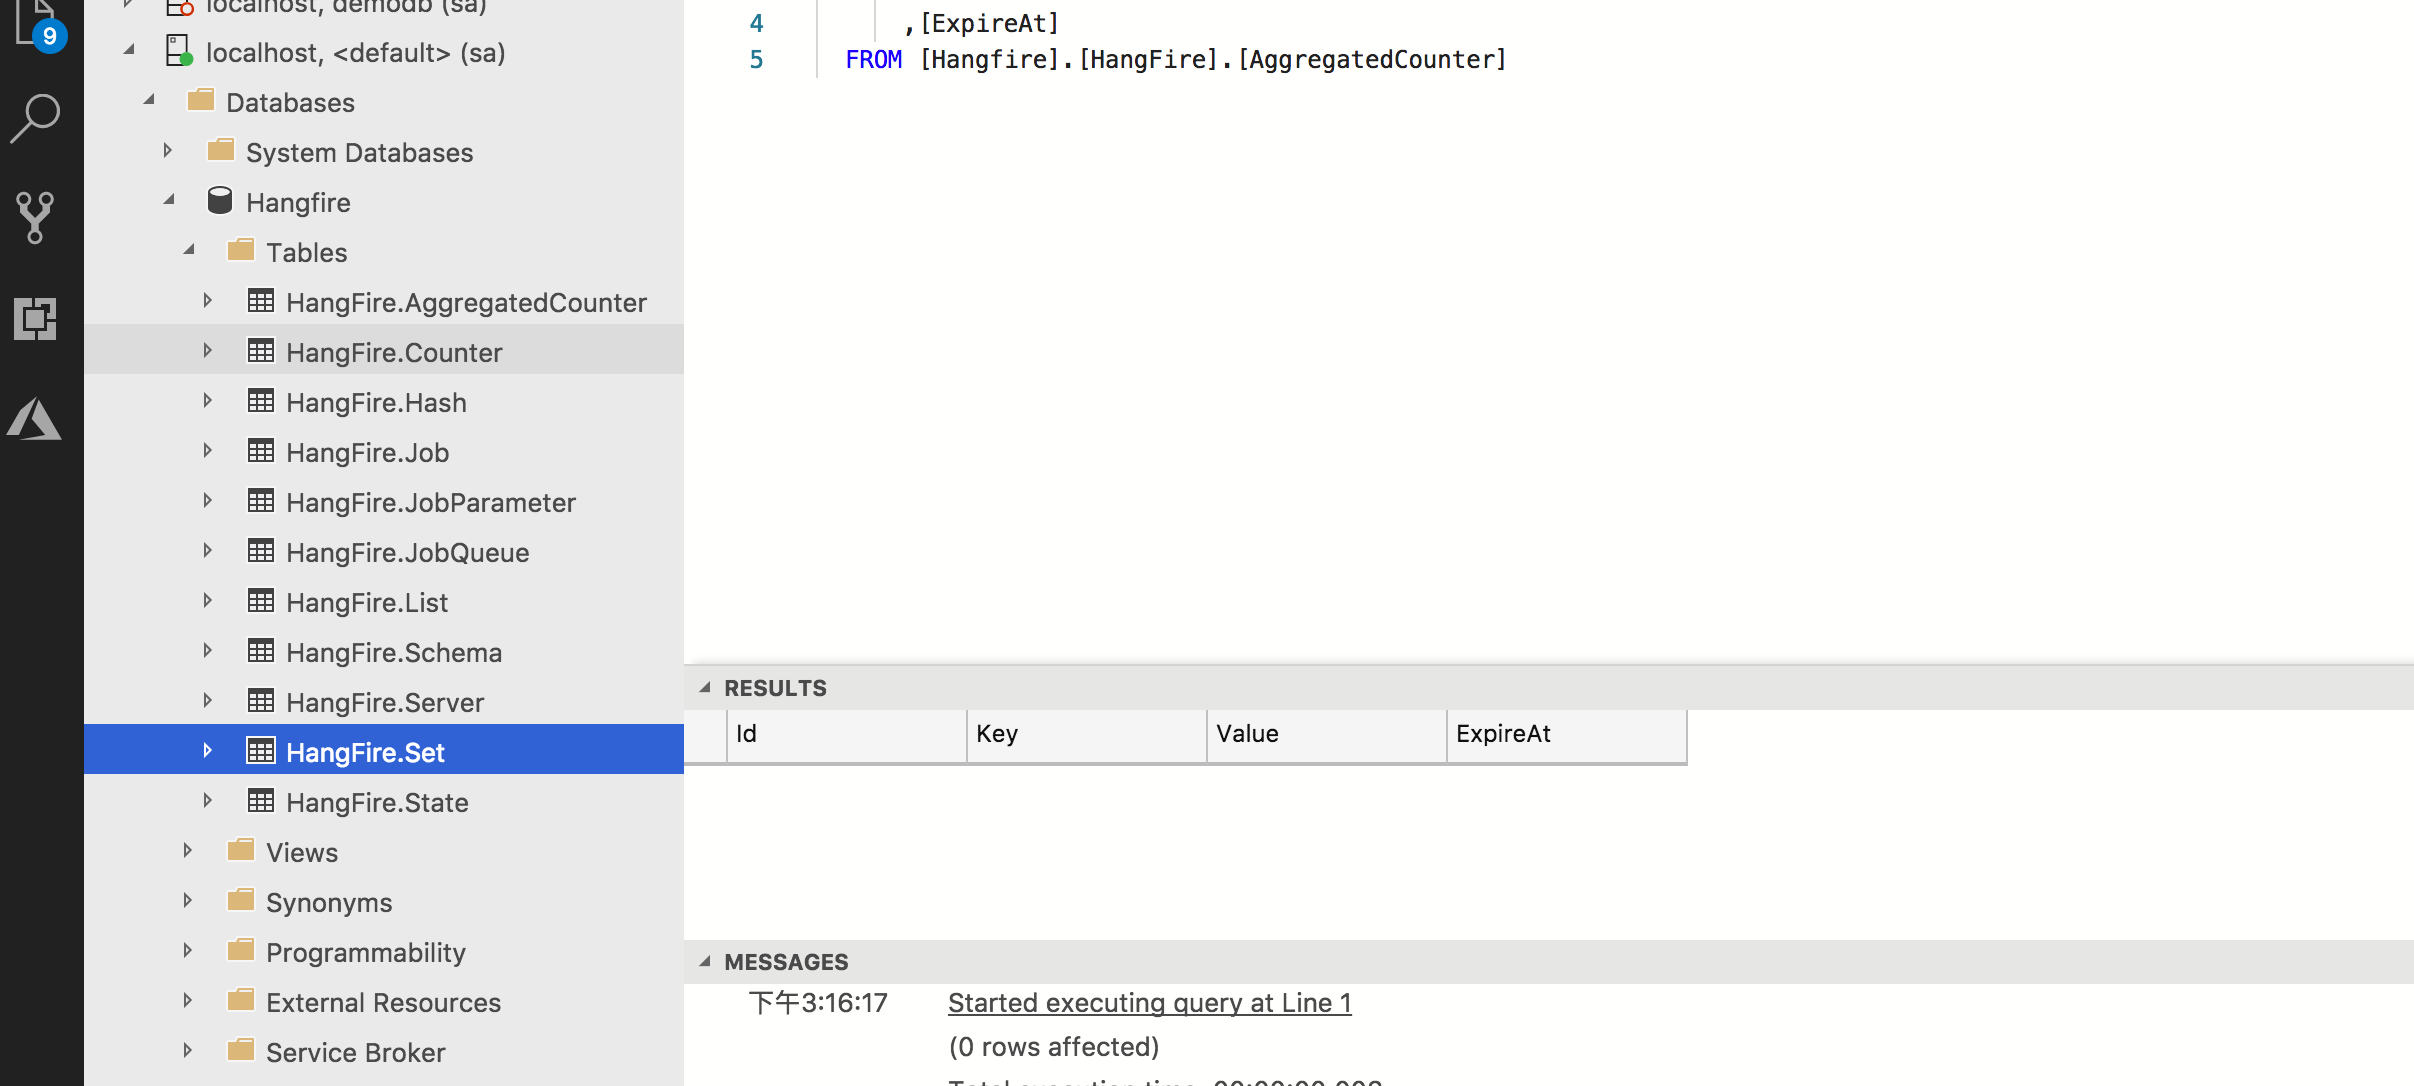Click table icon for HangFire.Counter
Viewport: 2414px width, 1086px height.
tap(261, 351)
